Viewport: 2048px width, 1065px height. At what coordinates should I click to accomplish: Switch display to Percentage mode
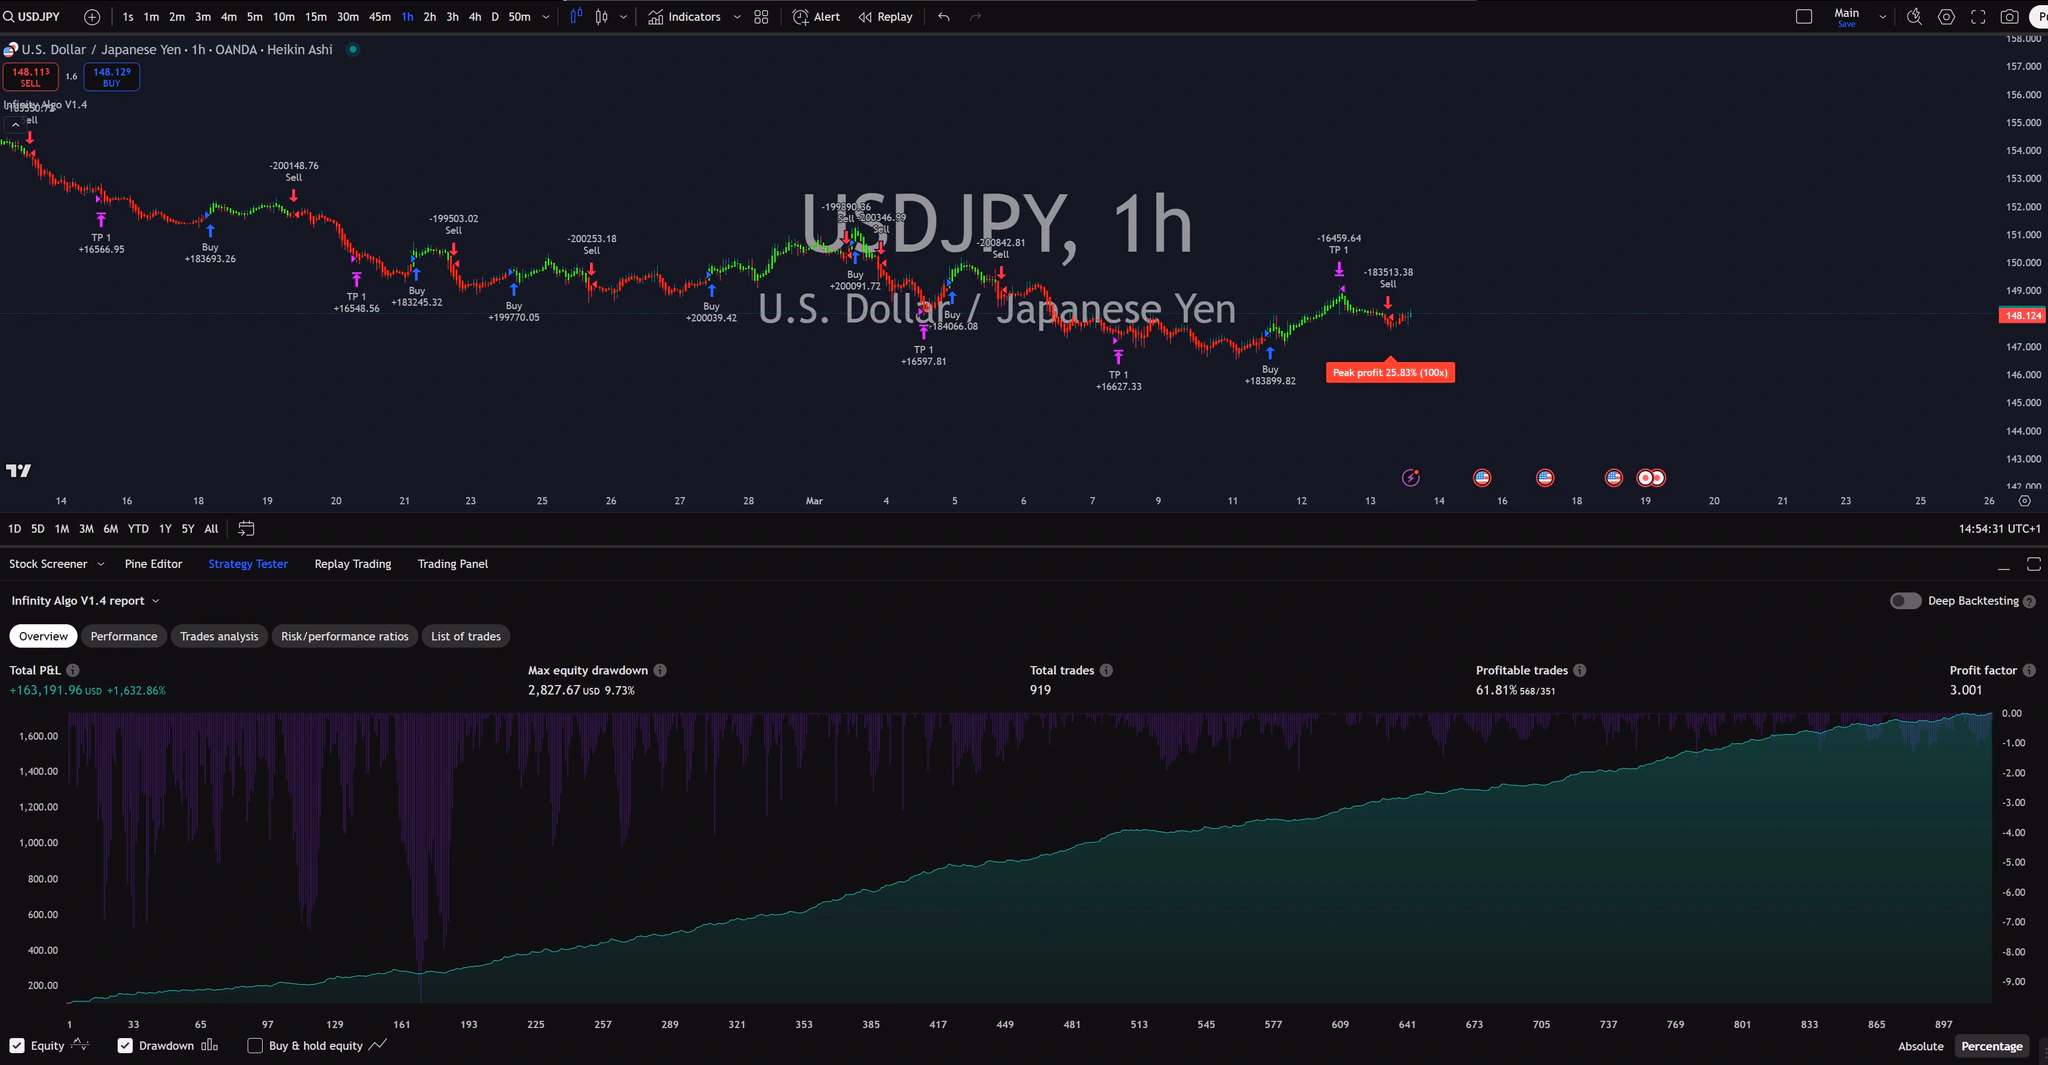[x=1991, y=1046]
